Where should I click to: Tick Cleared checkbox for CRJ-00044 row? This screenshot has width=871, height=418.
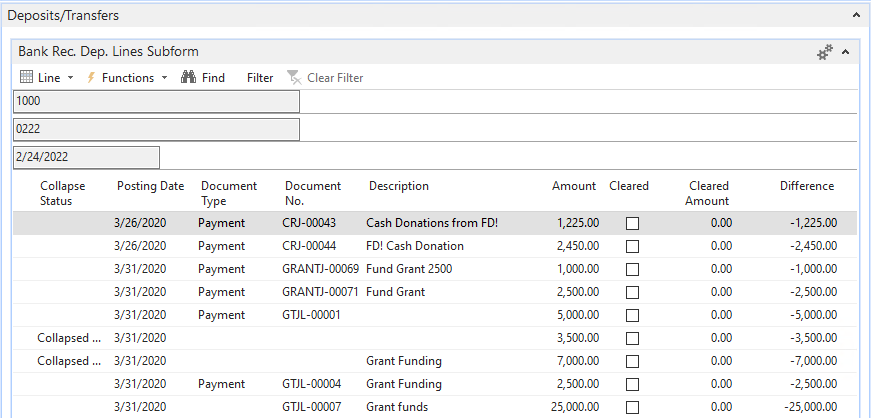coord(632,246)
